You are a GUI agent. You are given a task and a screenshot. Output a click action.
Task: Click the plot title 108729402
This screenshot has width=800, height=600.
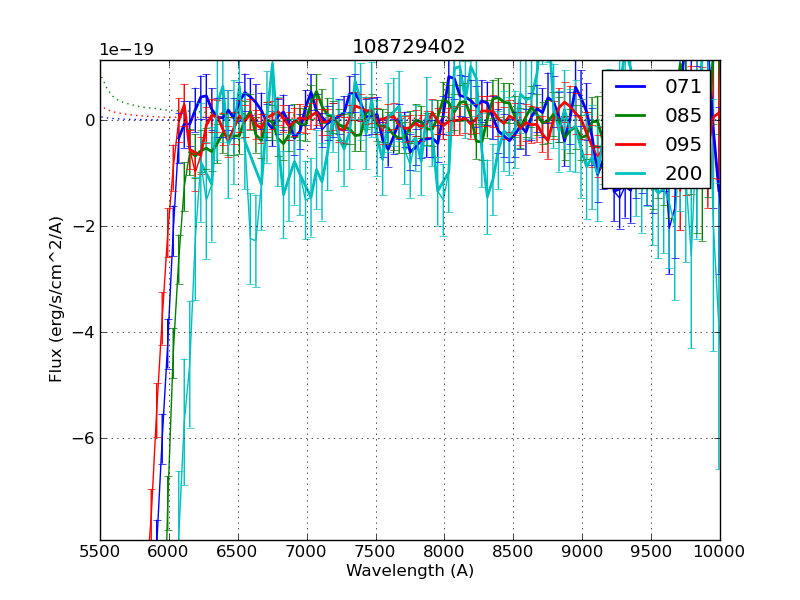(408, 47)
